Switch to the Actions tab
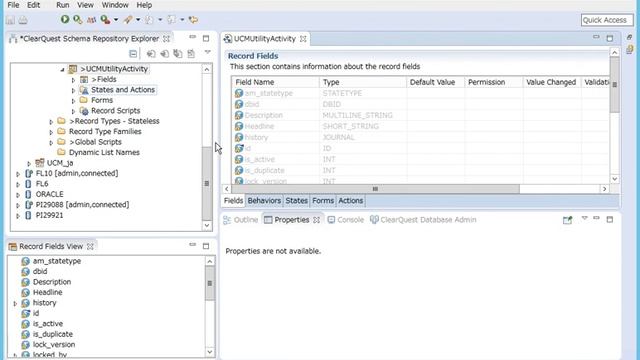Image resolution: width=640 pixels, height=360 pixels. [350, 201]
